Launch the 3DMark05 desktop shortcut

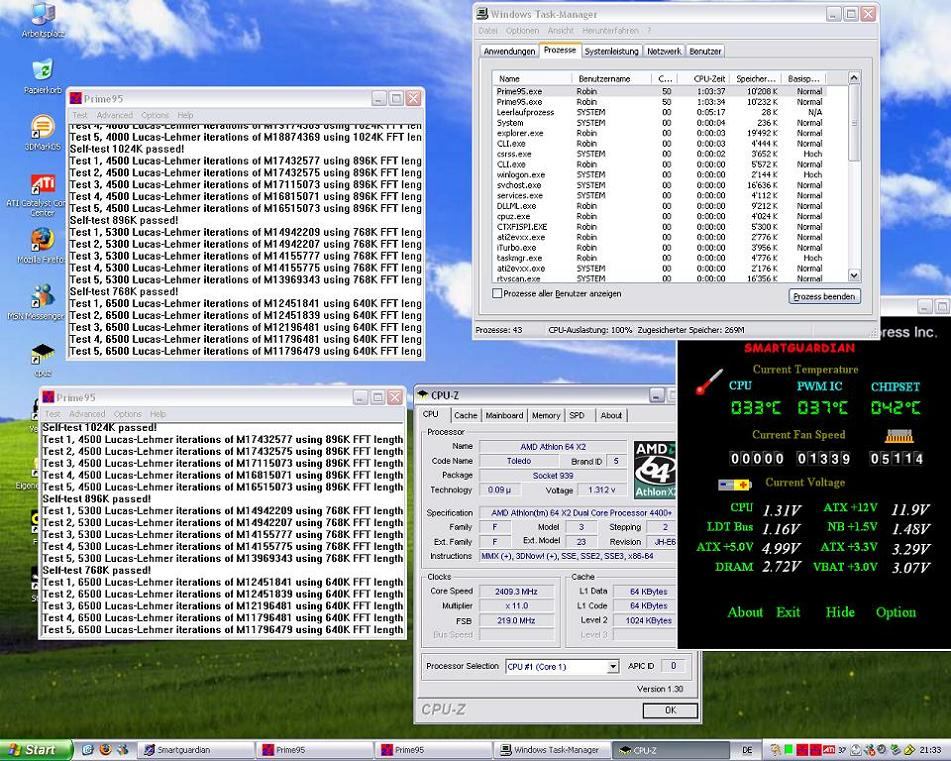pos(42,126)
